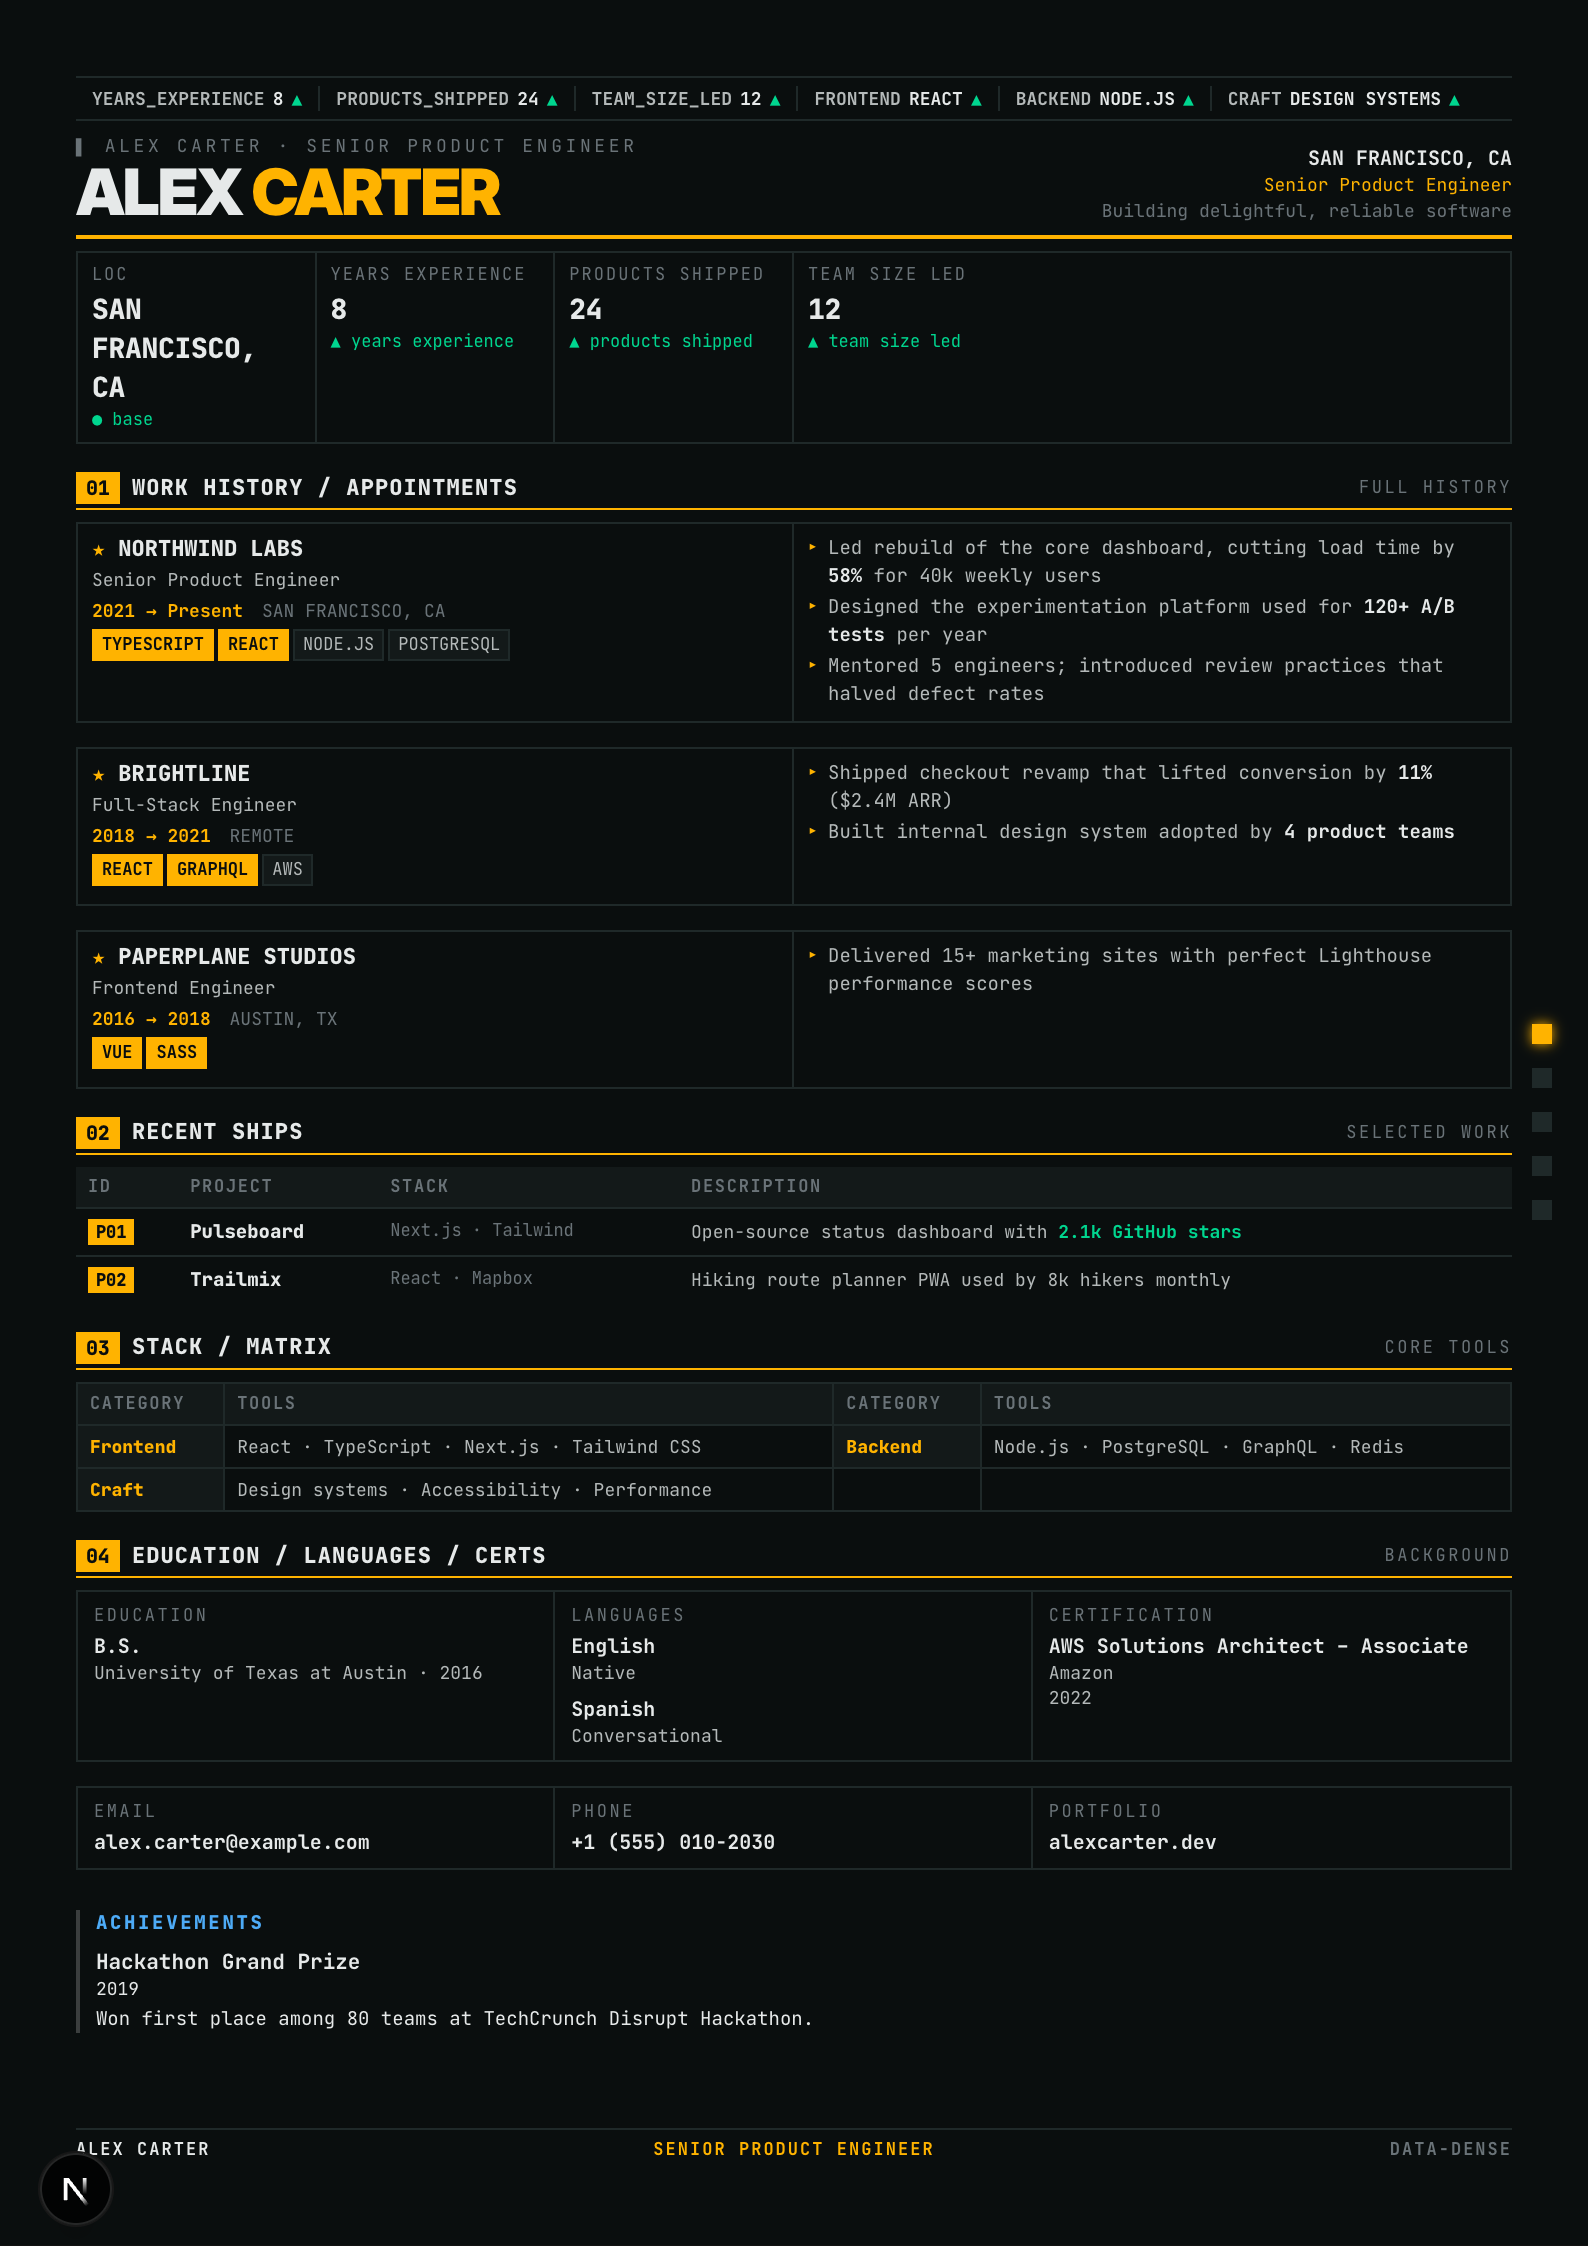Click the SELECTED WORK label

(x=1428, y=1132)
